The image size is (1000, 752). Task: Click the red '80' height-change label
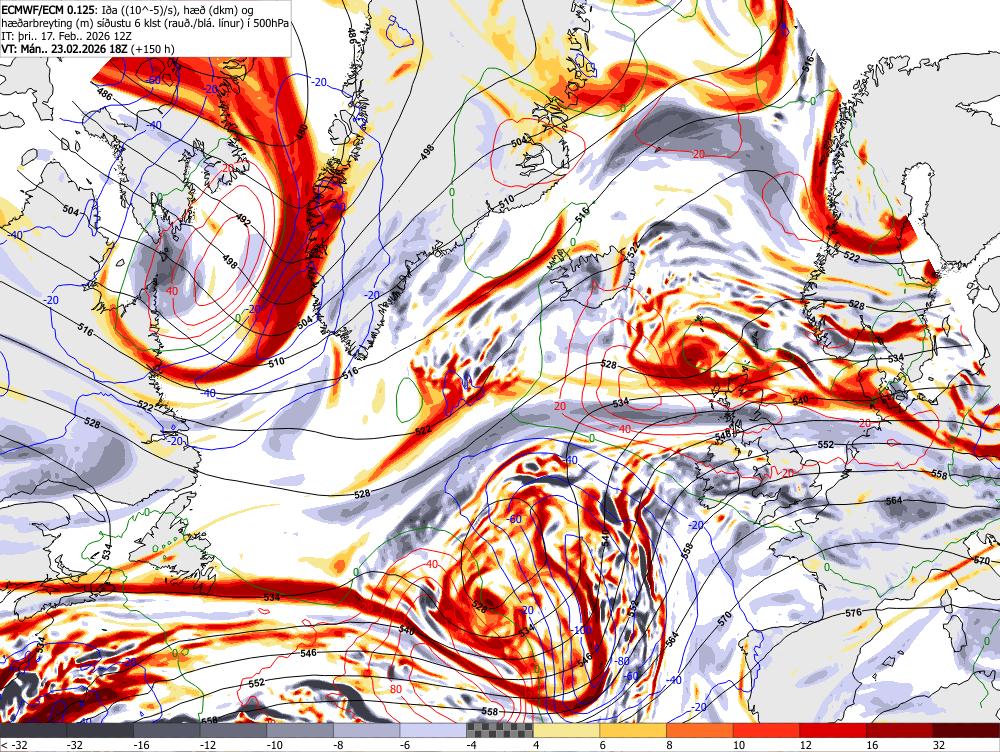(395, 689)
